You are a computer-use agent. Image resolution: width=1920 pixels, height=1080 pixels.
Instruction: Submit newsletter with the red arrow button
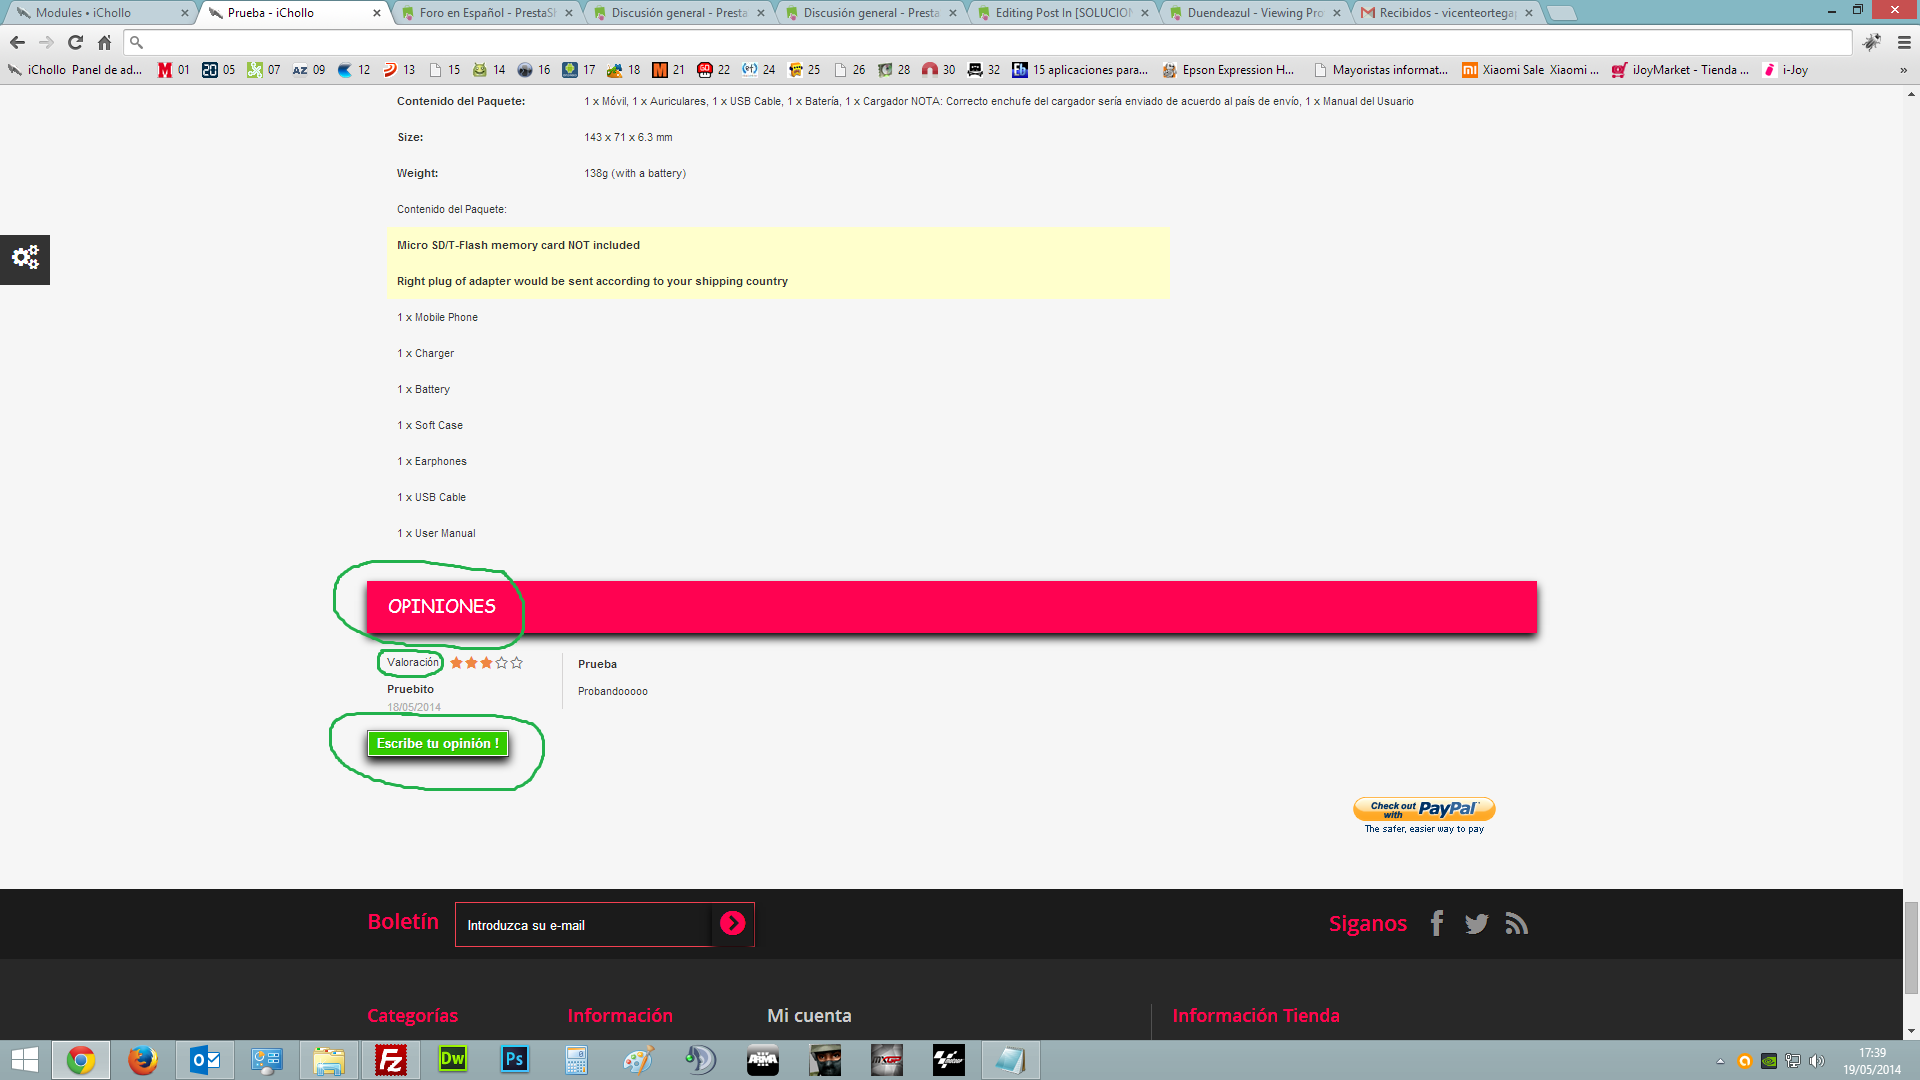click(x=732, y=923)
